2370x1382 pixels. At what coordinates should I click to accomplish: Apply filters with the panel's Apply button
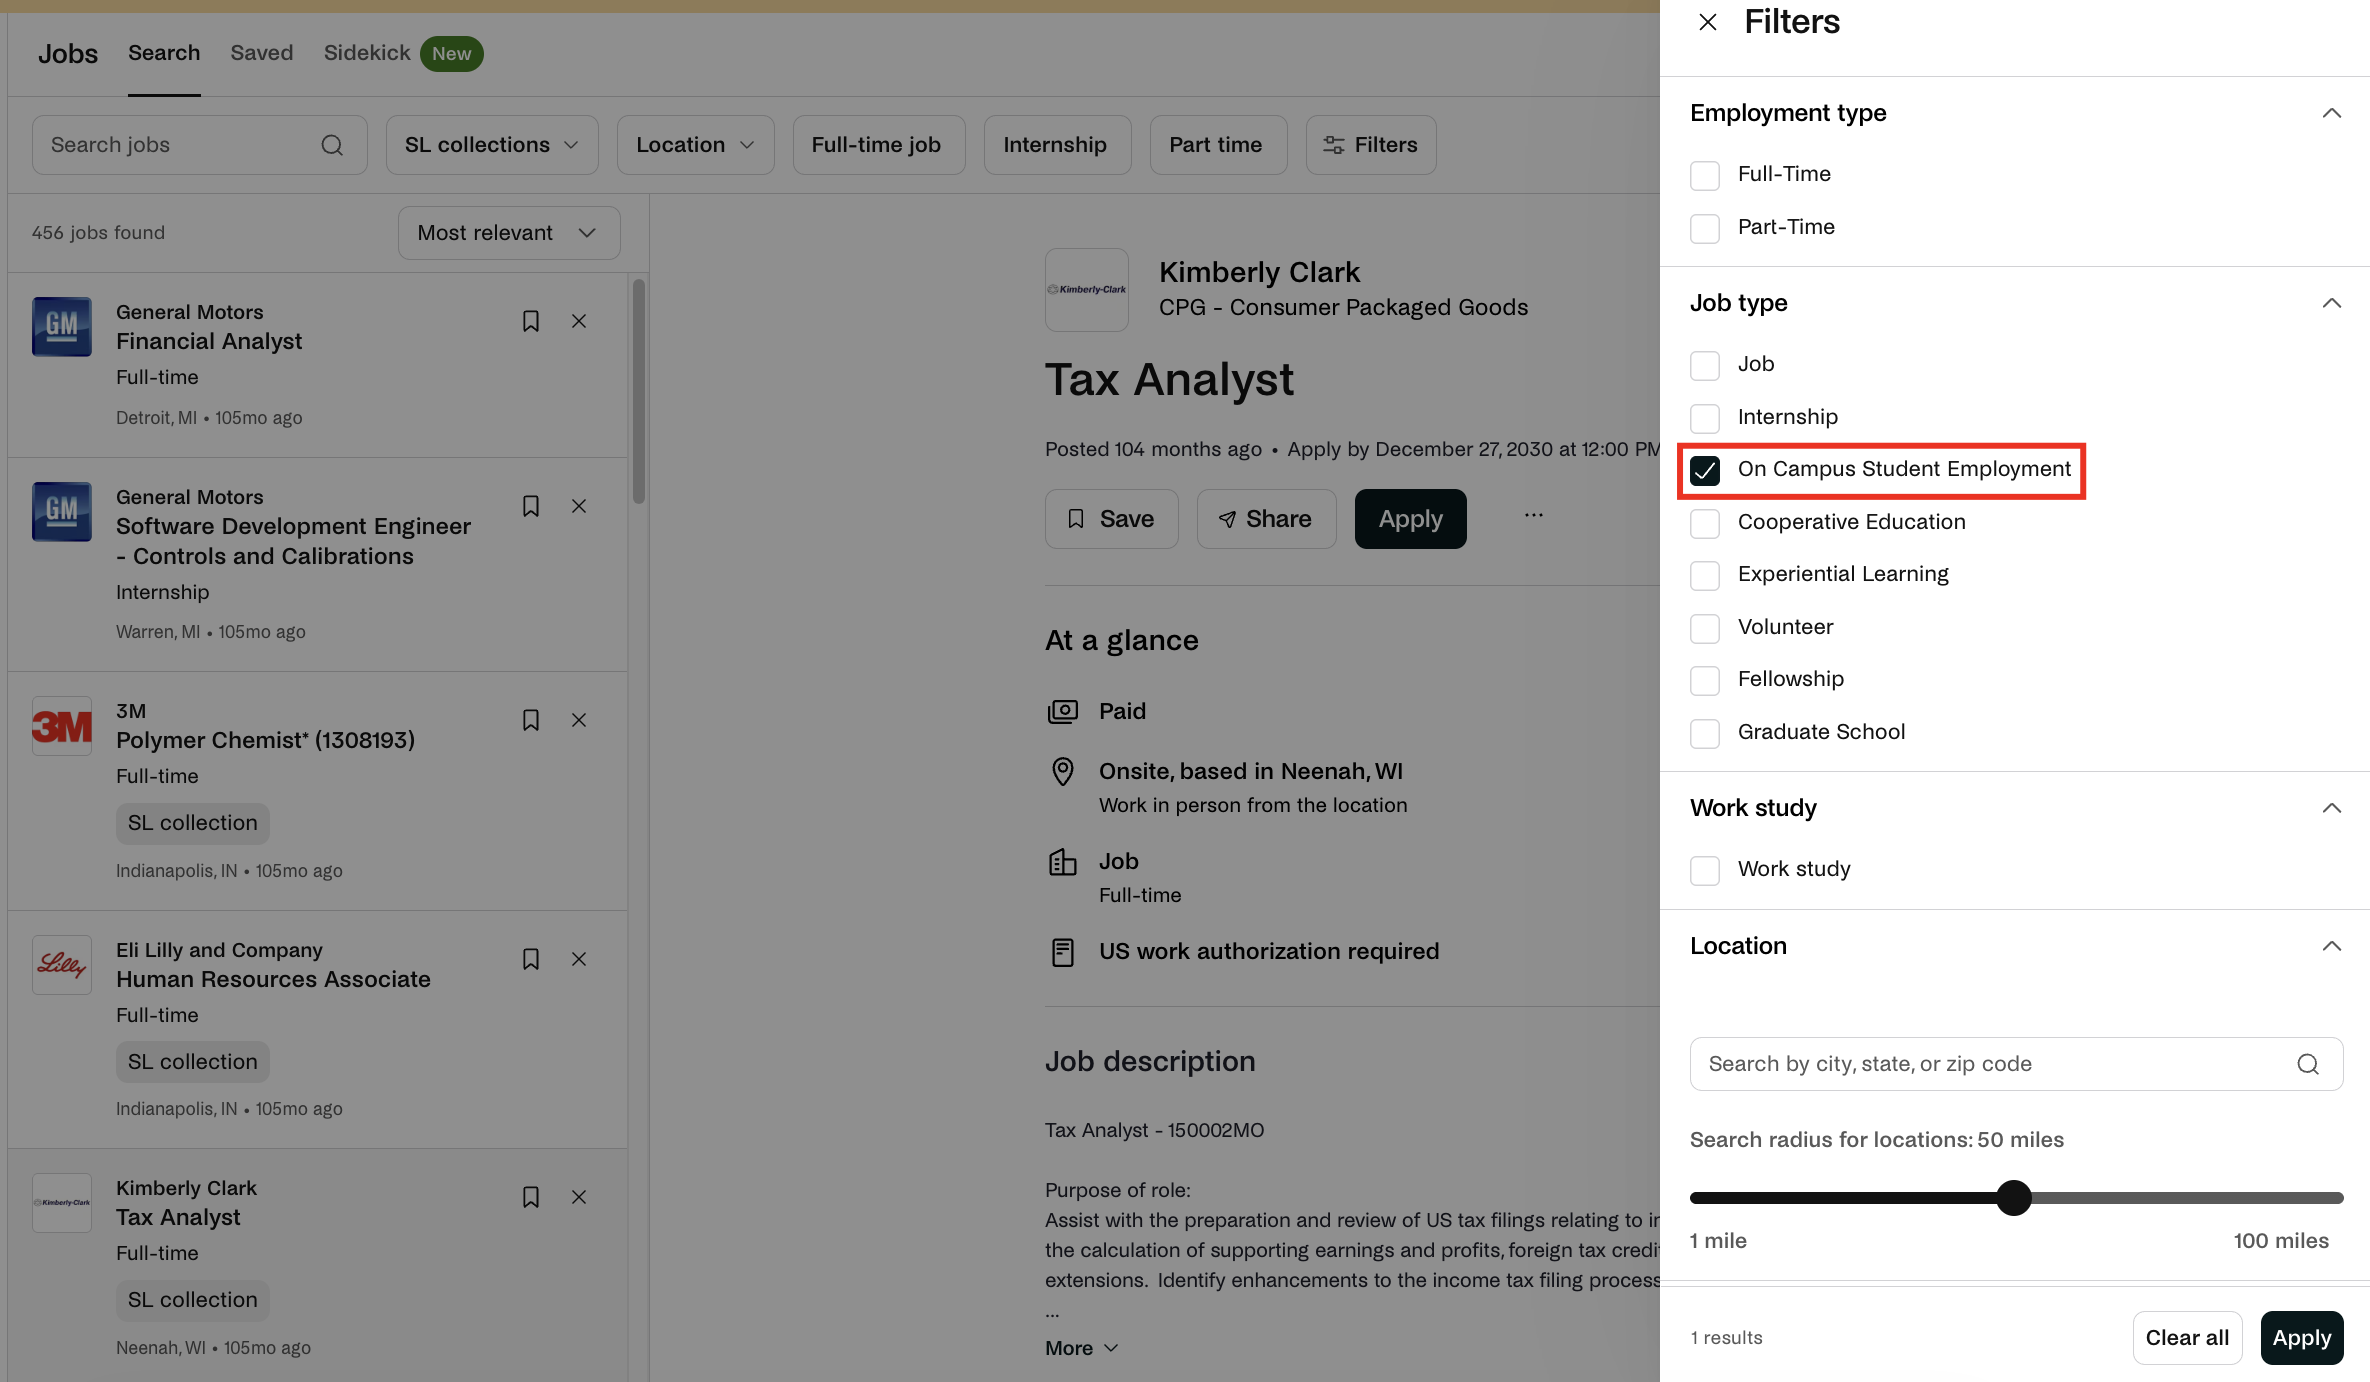pos(2302,1338)
